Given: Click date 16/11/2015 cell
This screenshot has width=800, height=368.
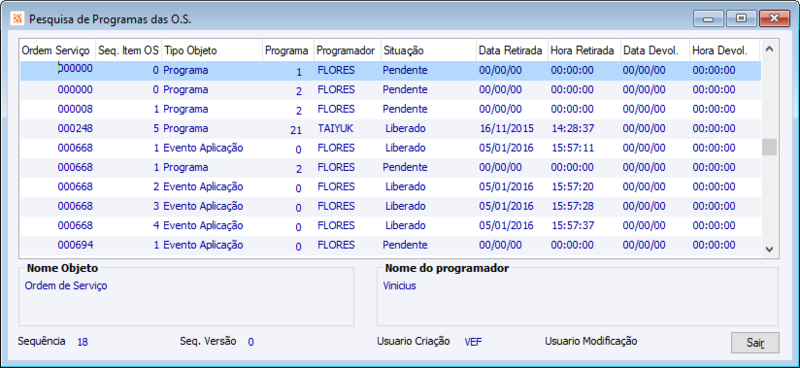Looking at the screenshot, I should click(506, 129).
